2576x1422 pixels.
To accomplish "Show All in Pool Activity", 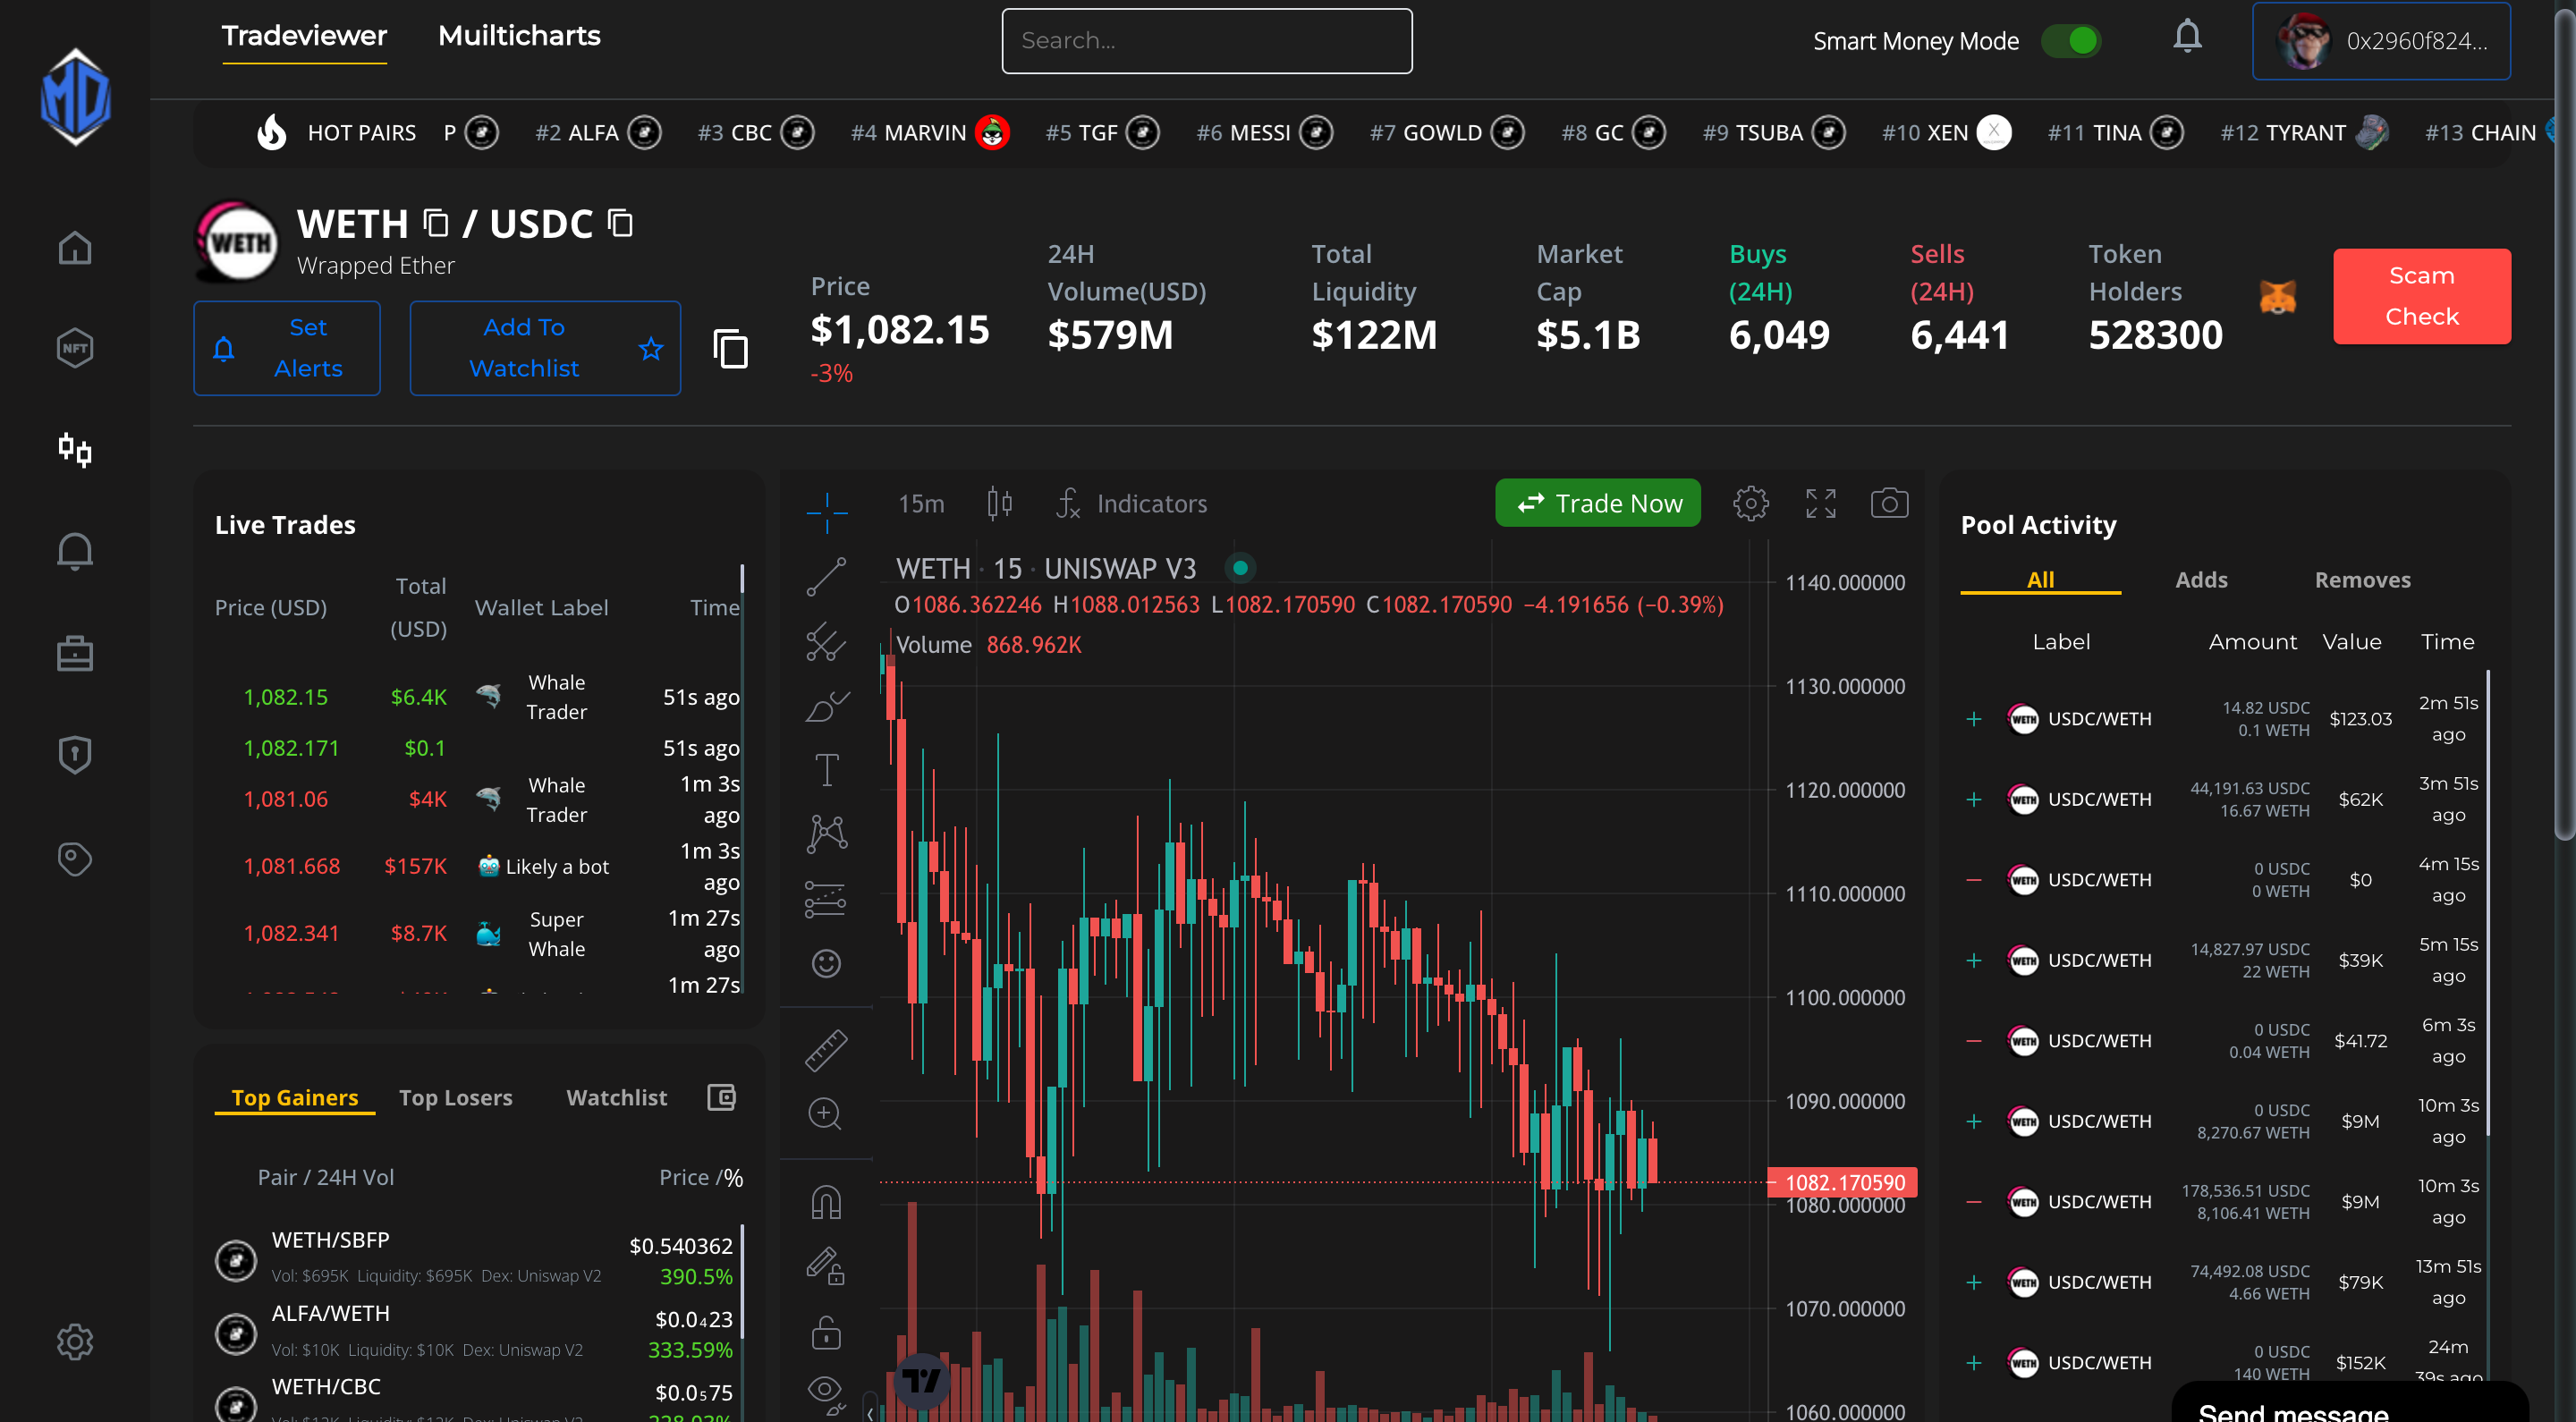I will pos(2040,580).
